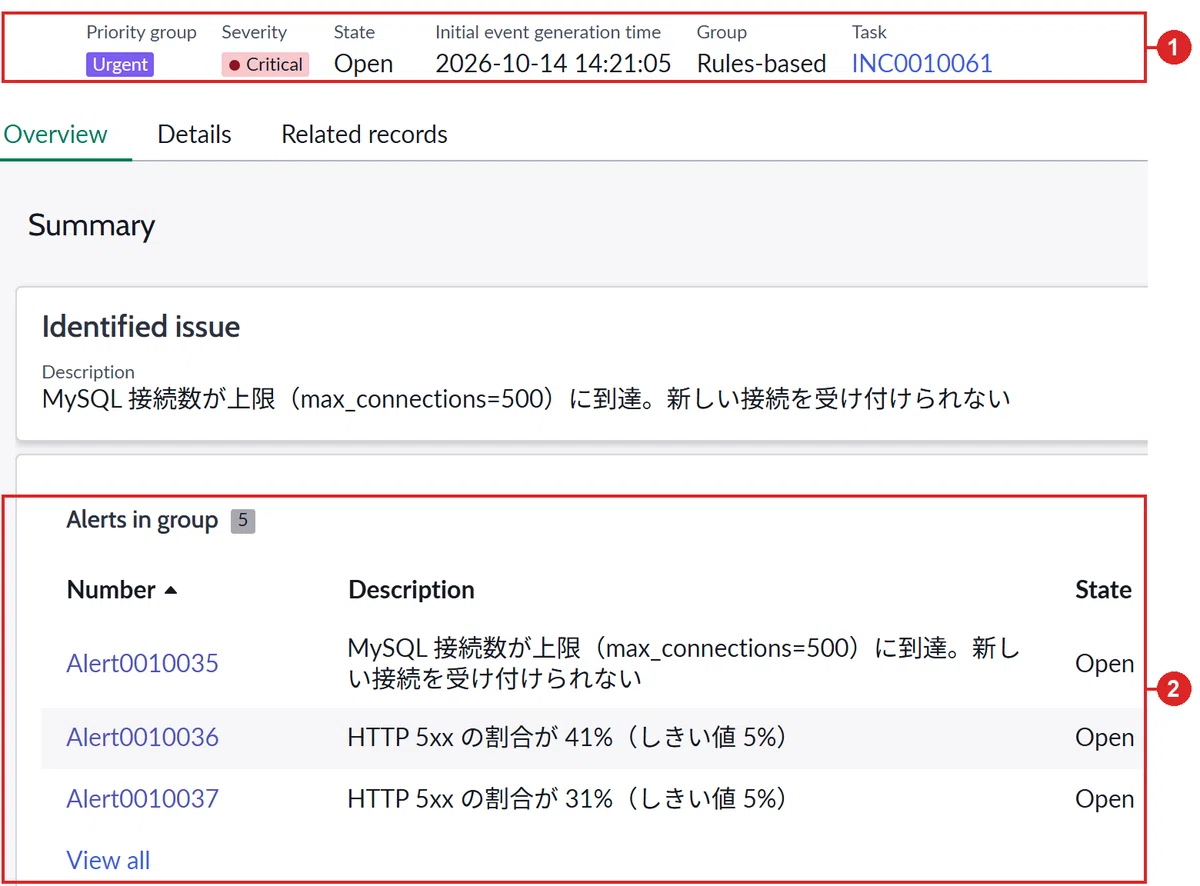Click the 2026-10-14 14:21:05 timestamp
The image size is (1200, 886).
coord(553,64)
